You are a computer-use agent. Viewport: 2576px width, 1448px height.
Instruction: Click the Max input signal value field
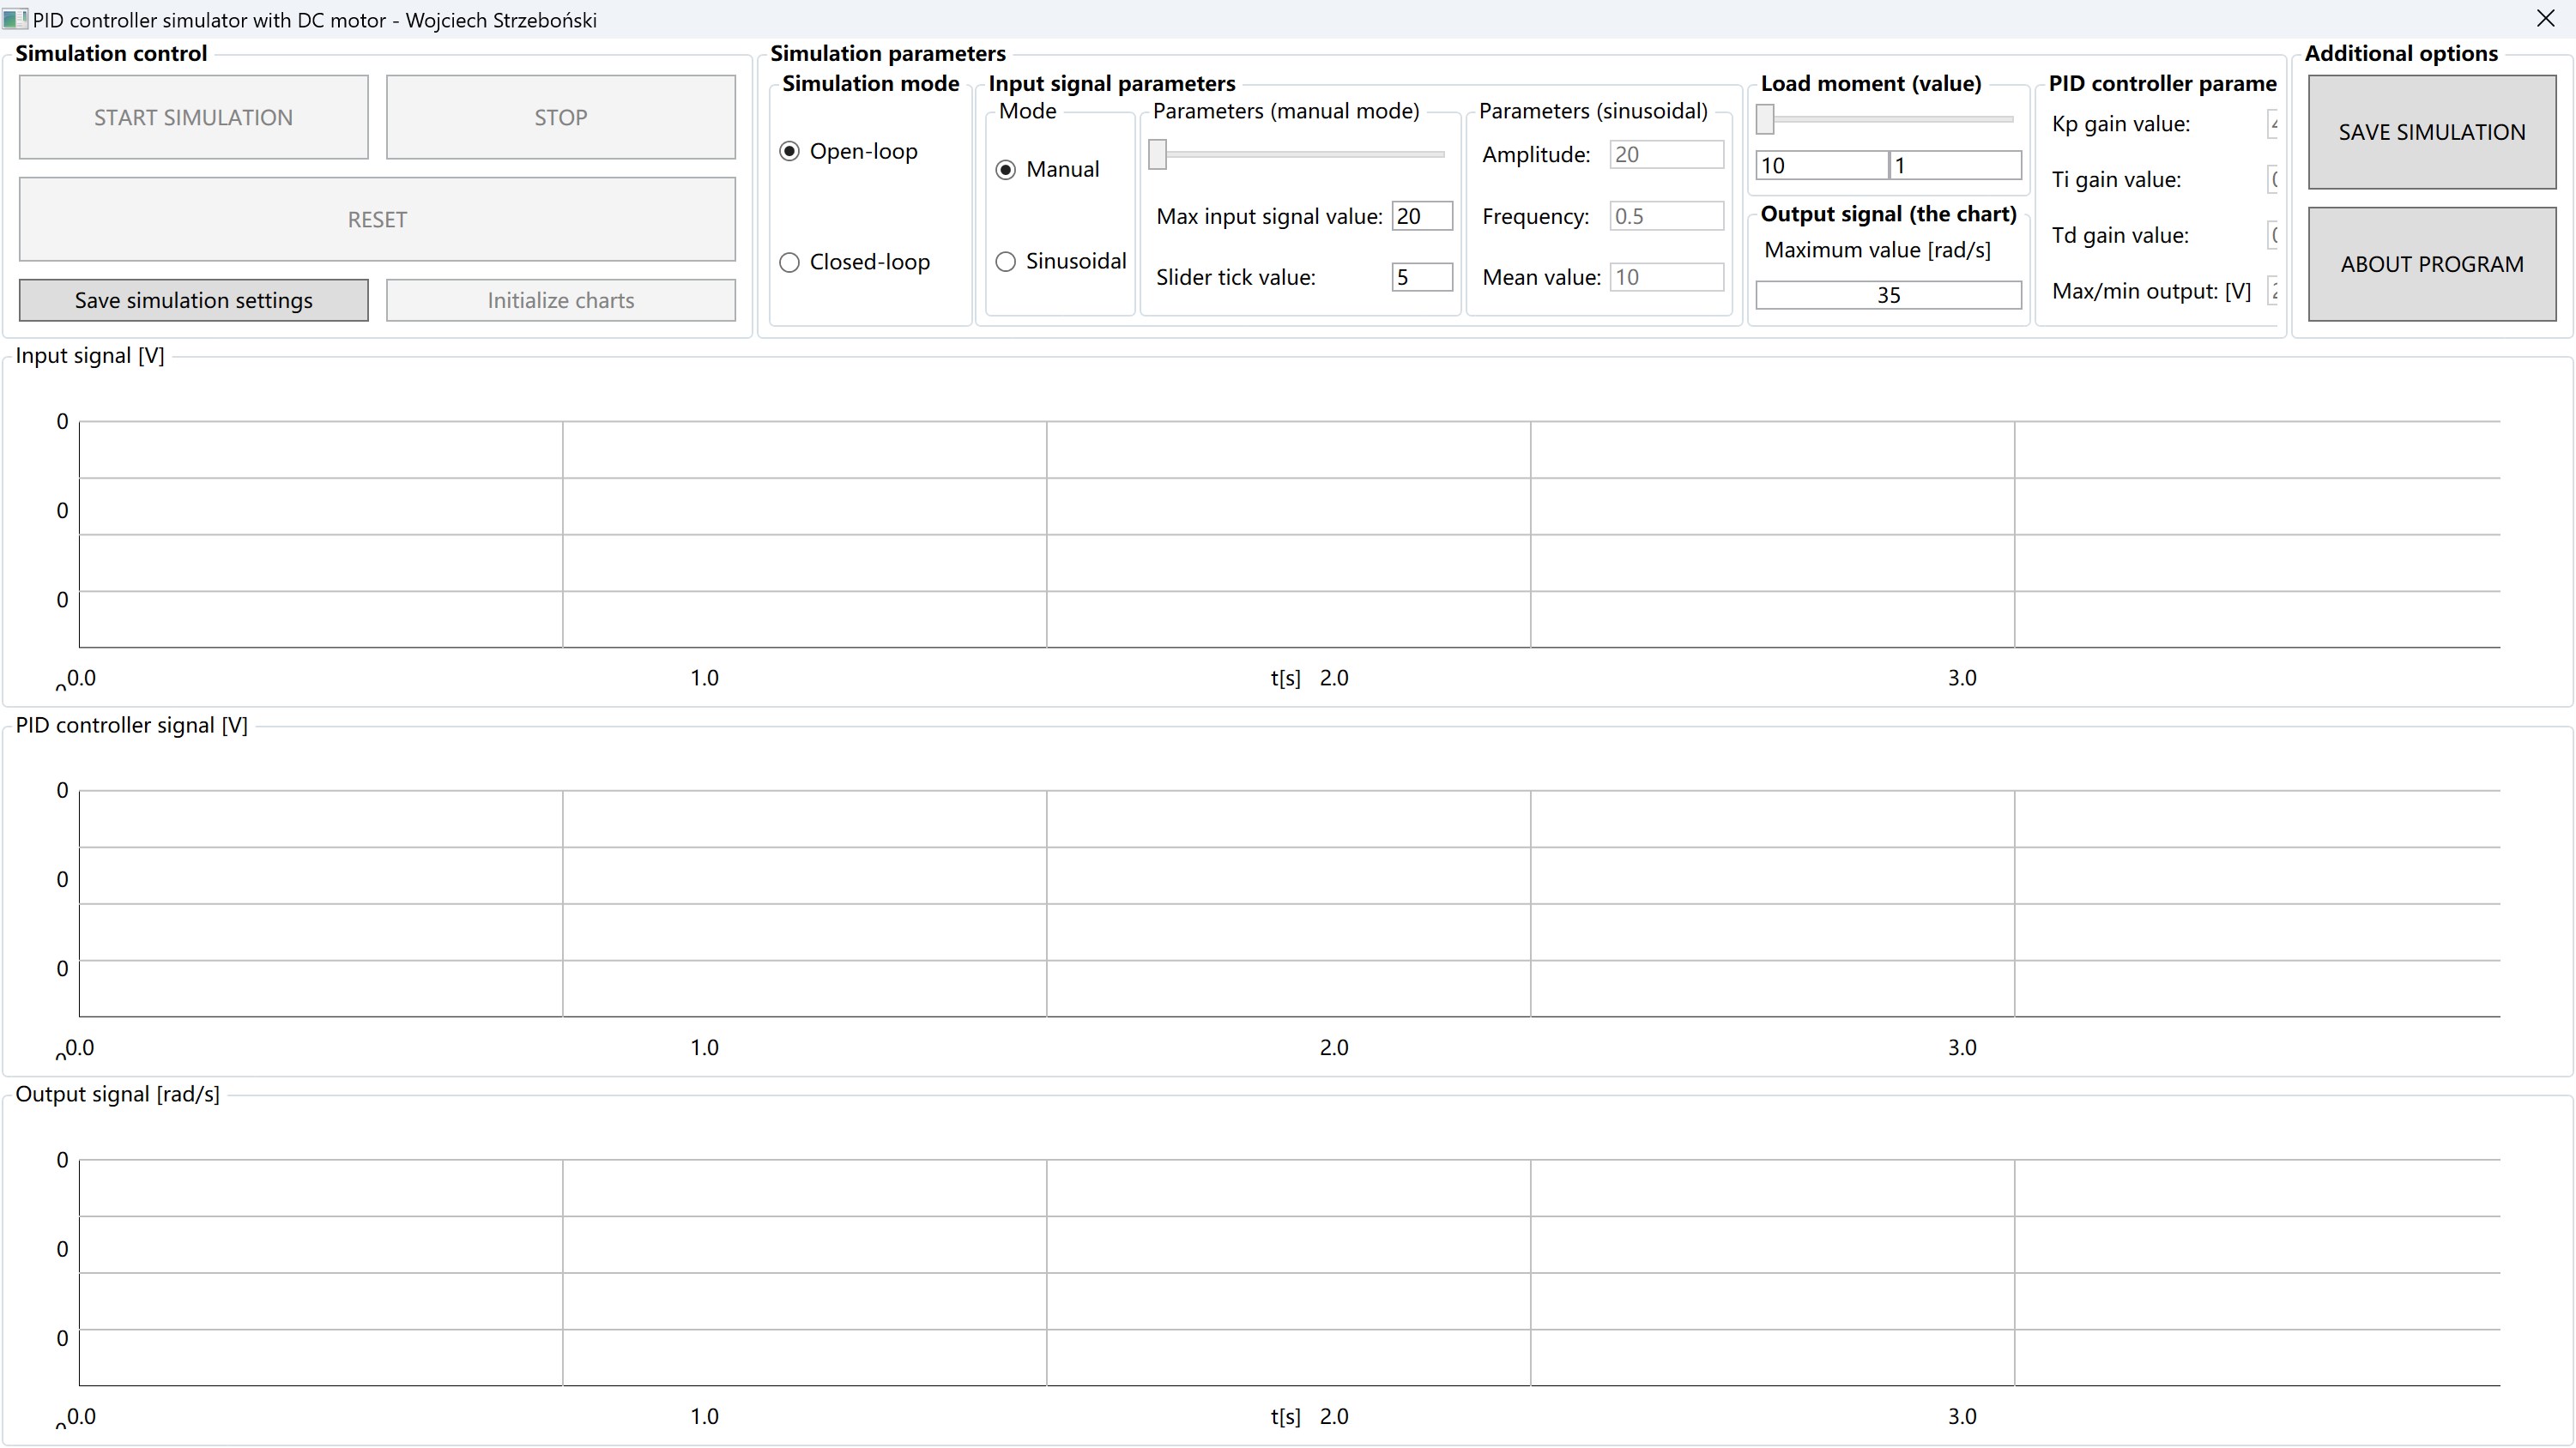click(x=1421, y=216)
